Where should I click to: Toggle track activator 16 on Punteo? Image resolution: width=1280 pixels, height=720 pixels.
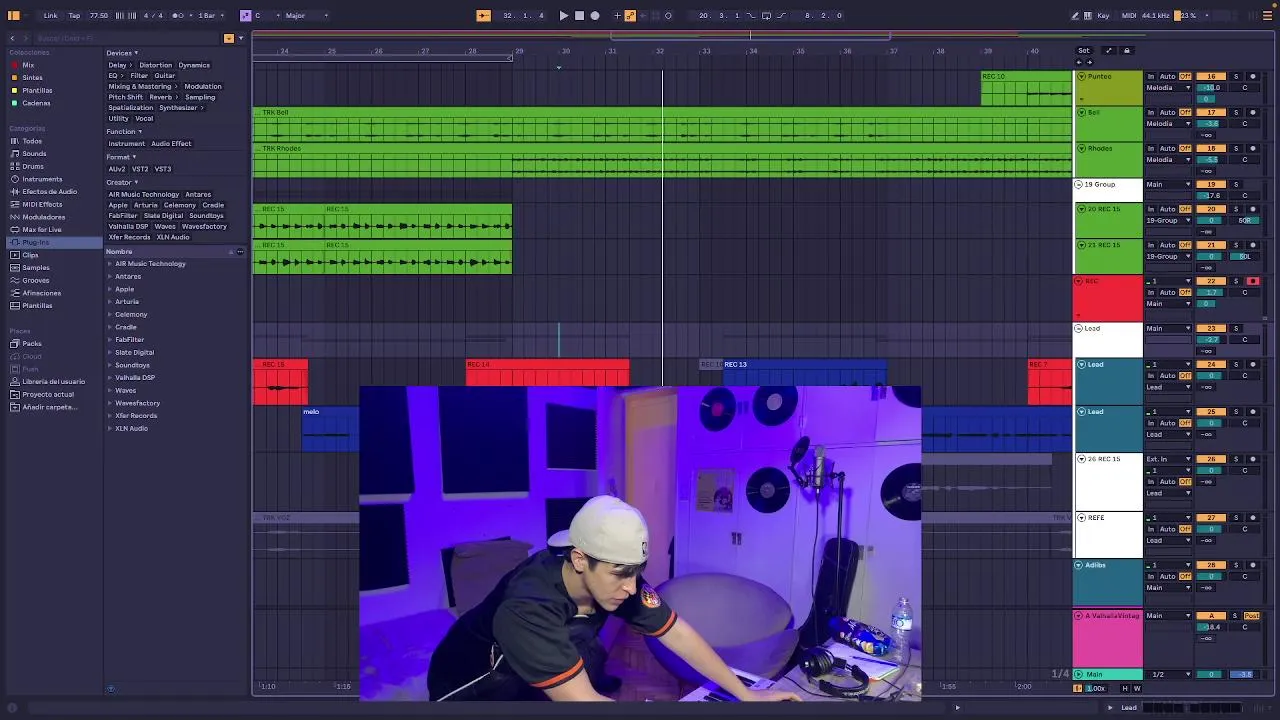1211,76
